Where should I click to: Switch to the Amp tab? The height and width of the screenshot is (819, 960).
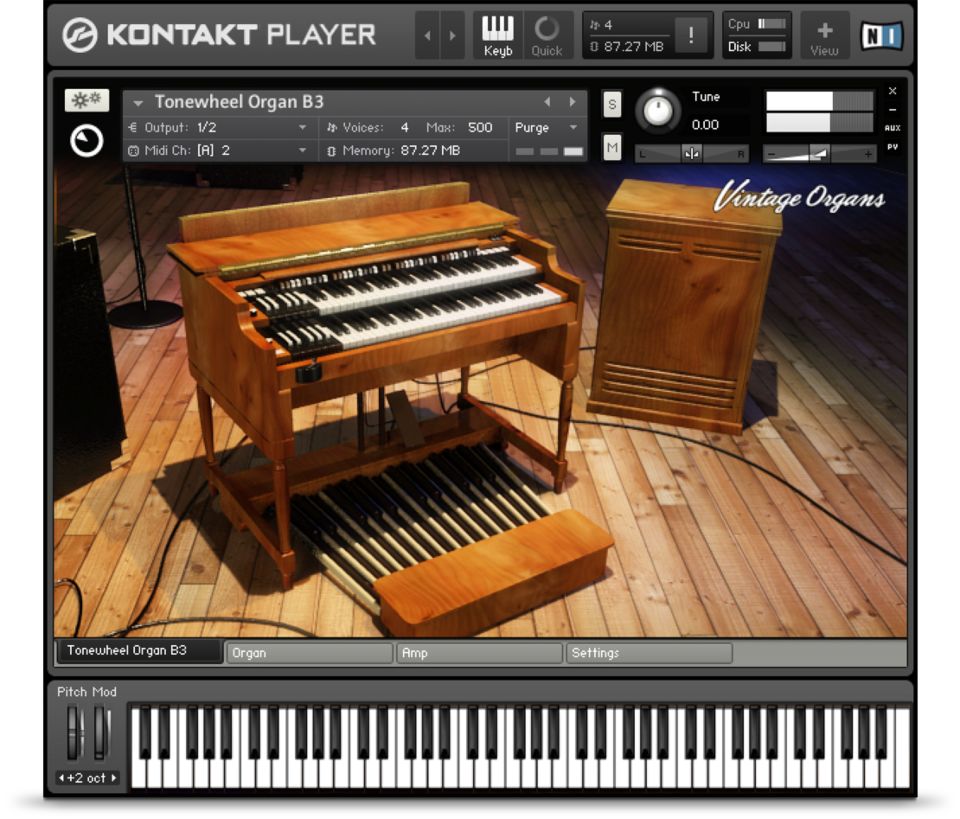[478, 653]
